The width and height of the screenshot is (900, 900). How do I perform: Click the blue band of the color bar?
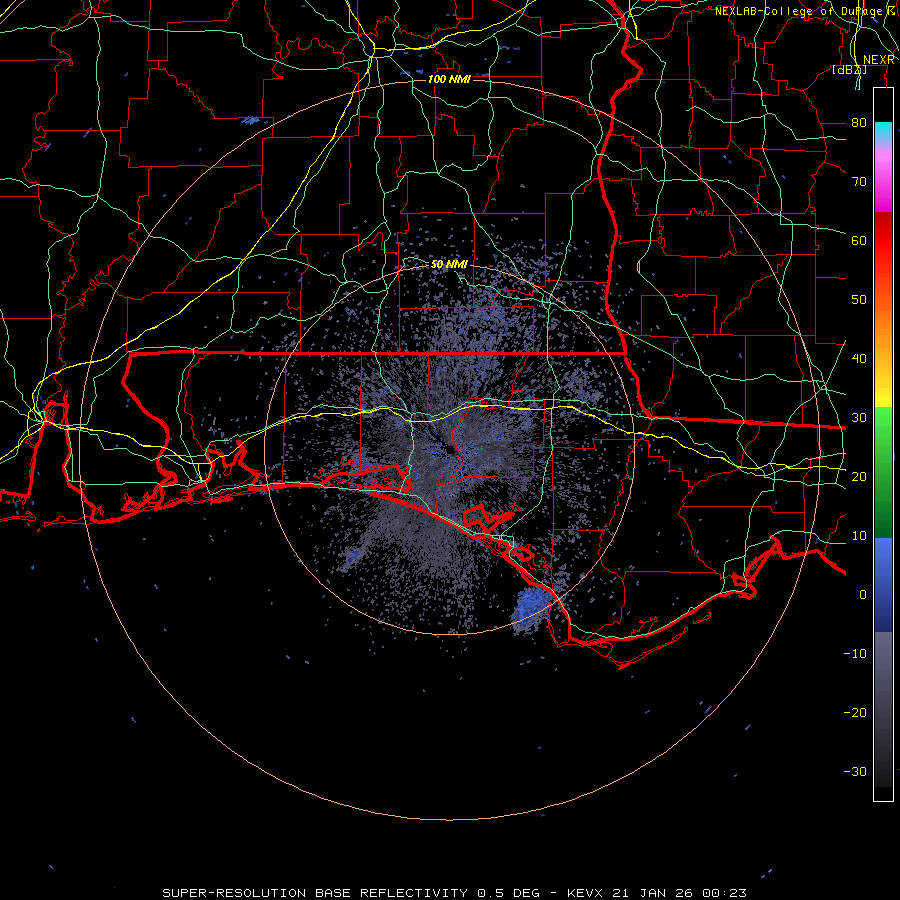[x=883, y=584]
